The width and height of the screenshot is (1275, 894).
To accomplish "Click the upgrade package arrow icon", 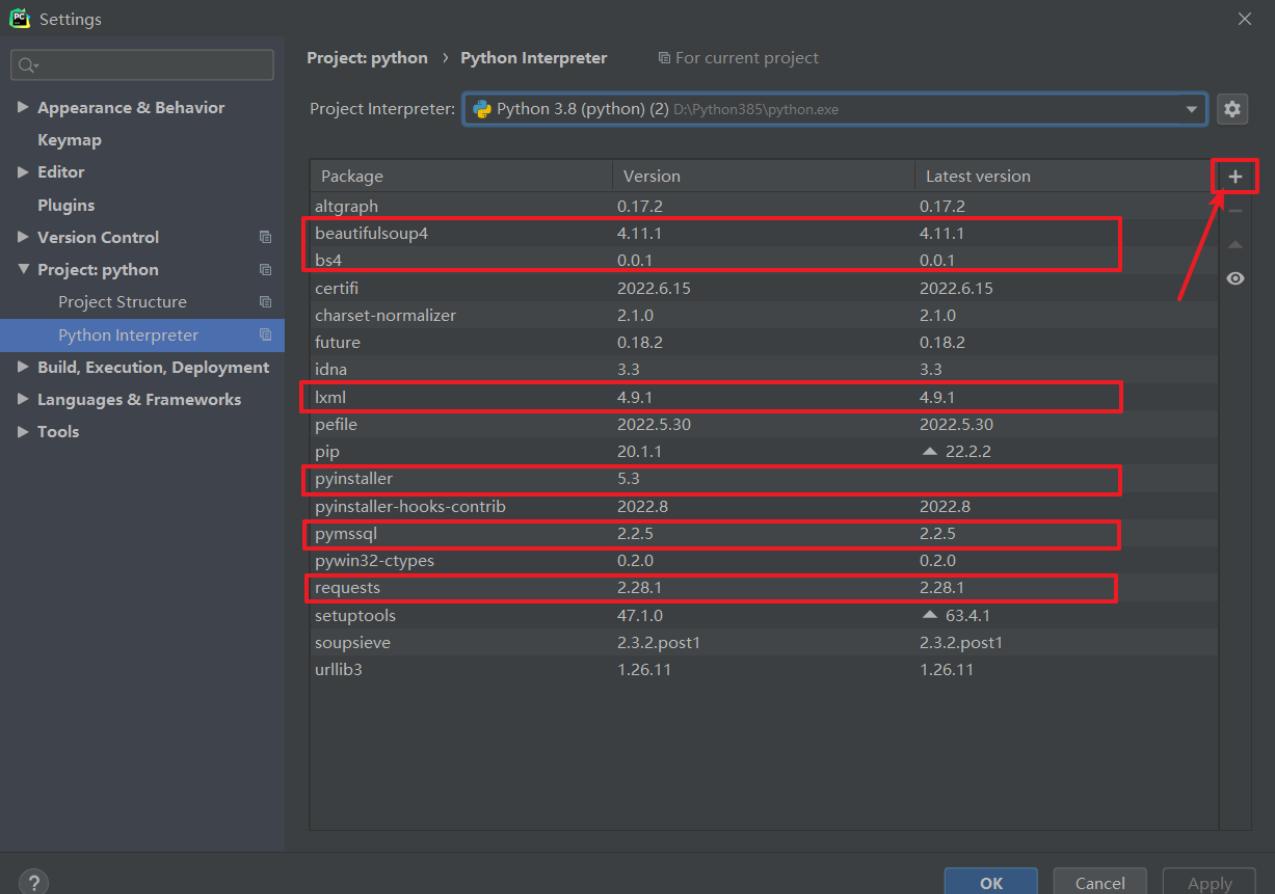I will pyautogui.click(x=1235, y=245).
